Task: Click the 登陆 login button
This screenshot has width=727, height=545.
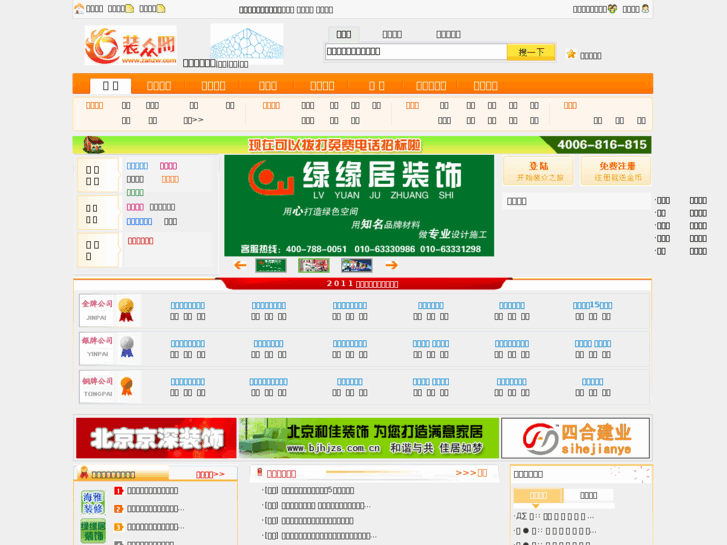Action: pos(538,171)
